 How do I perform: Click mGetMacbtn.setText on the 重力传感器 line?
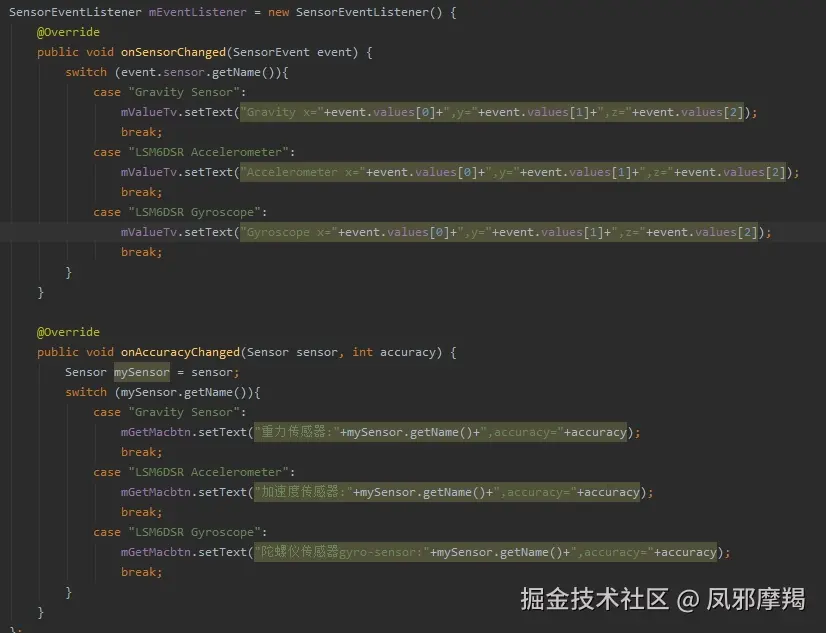(x=184, y=432)
